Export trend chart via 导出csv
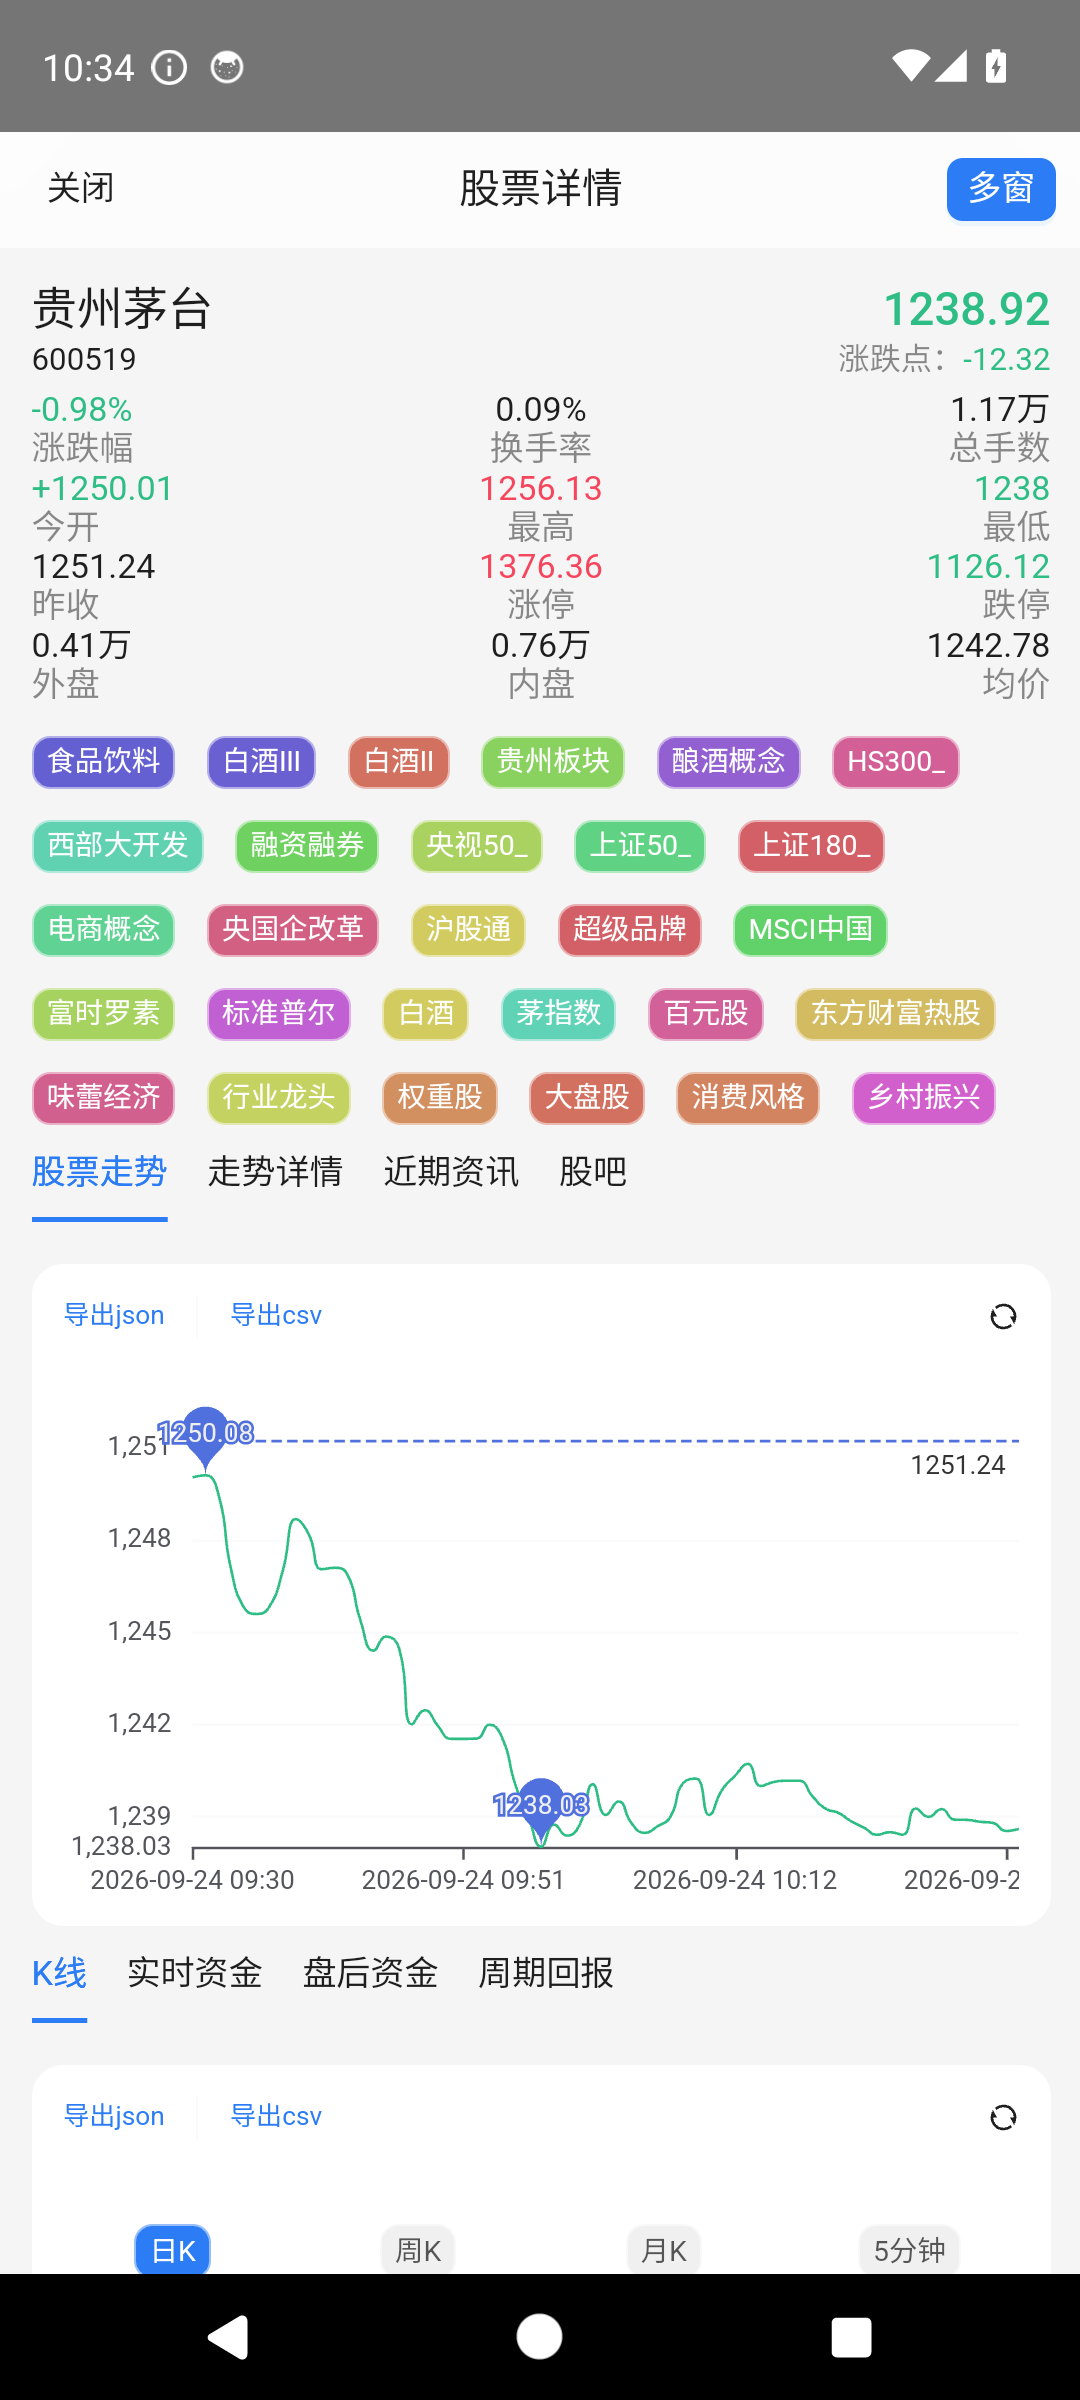1080x2400 pixels. [x=276, y=1315]
